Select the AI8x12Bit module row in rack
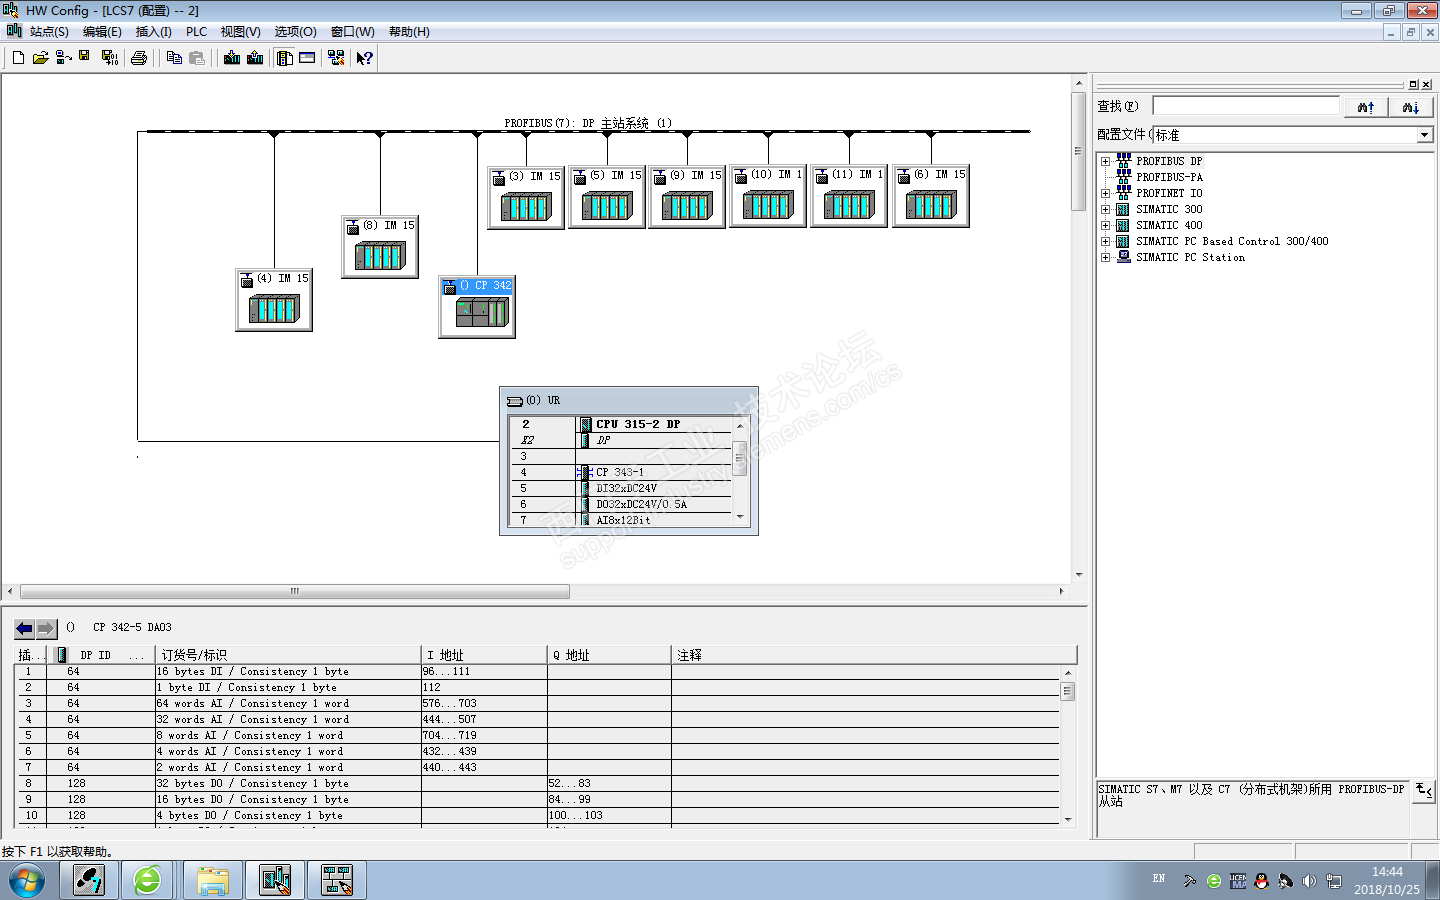 pyautogui.click(x=622, y=520)
